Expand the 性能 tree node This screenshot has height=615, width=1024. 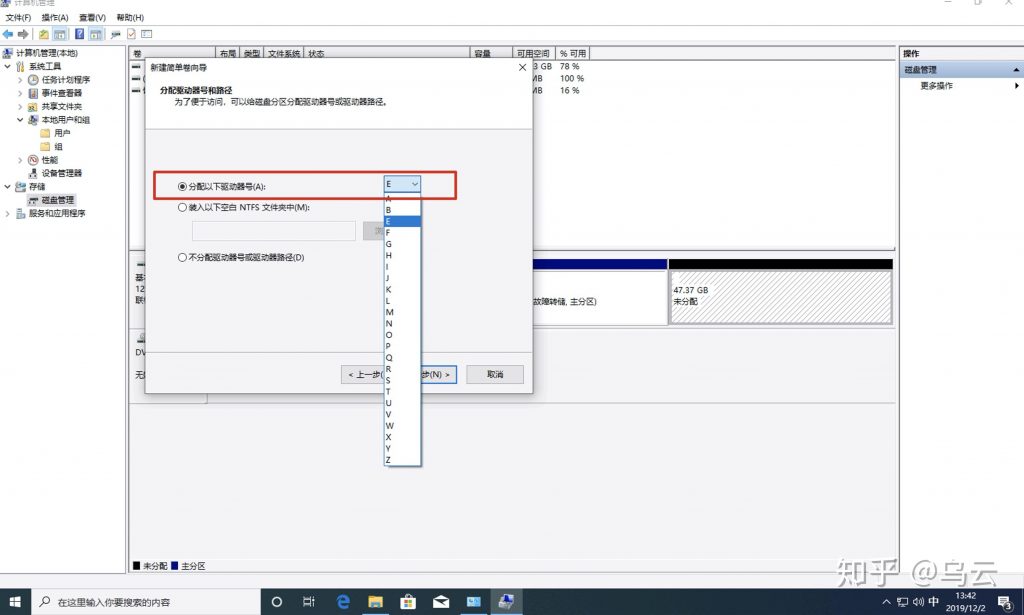20,160
